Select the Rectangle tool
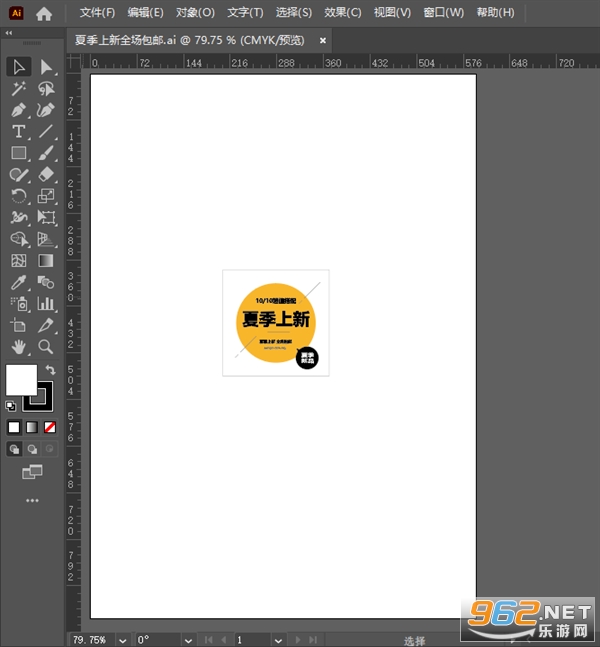 click(x=19, y=153)
